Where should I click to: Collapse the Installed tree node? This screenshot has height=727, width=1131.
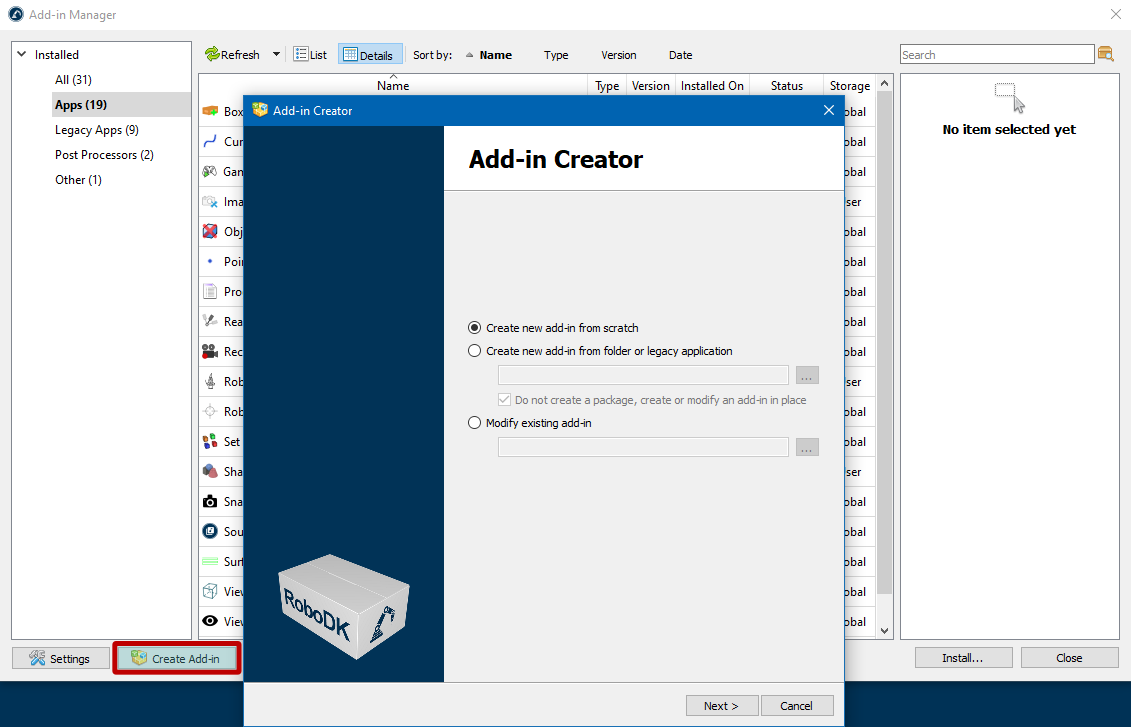click(x=22, y=55)
